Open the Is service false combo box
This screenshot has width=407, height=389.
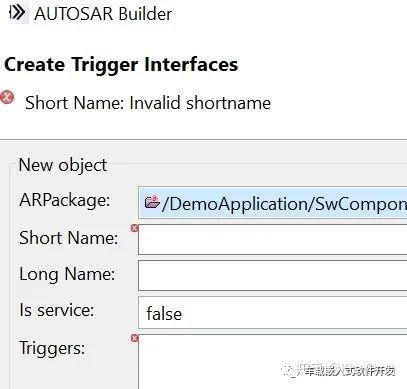coord(273,313)
